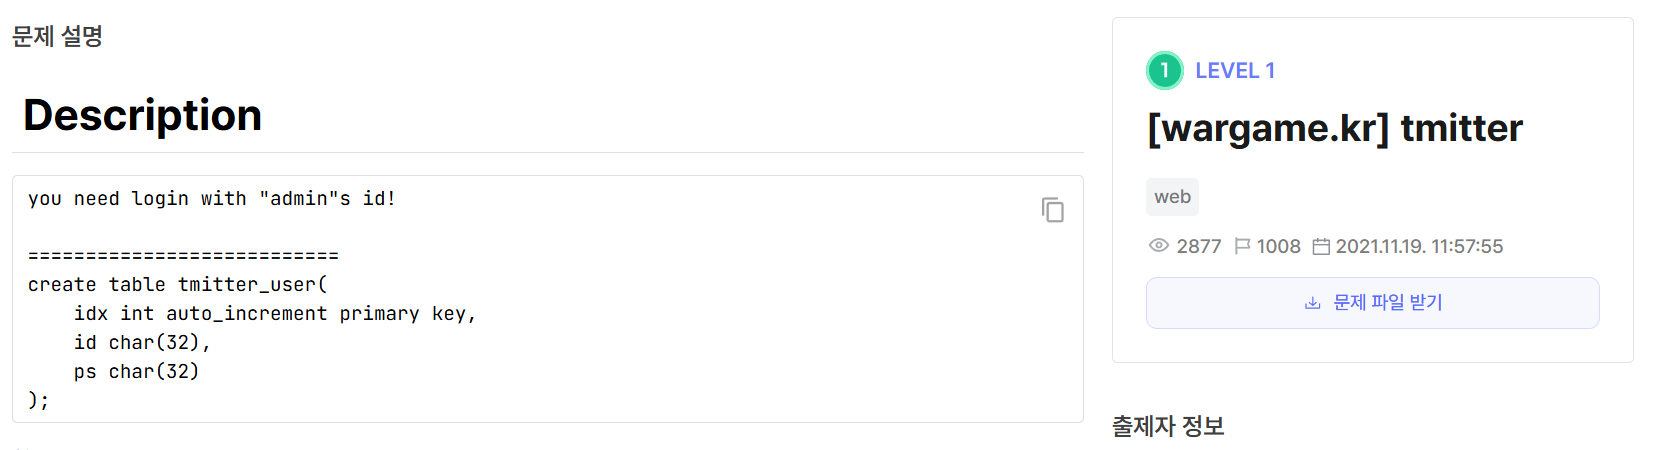Click the 1008 solve count

coord(1278,246)
